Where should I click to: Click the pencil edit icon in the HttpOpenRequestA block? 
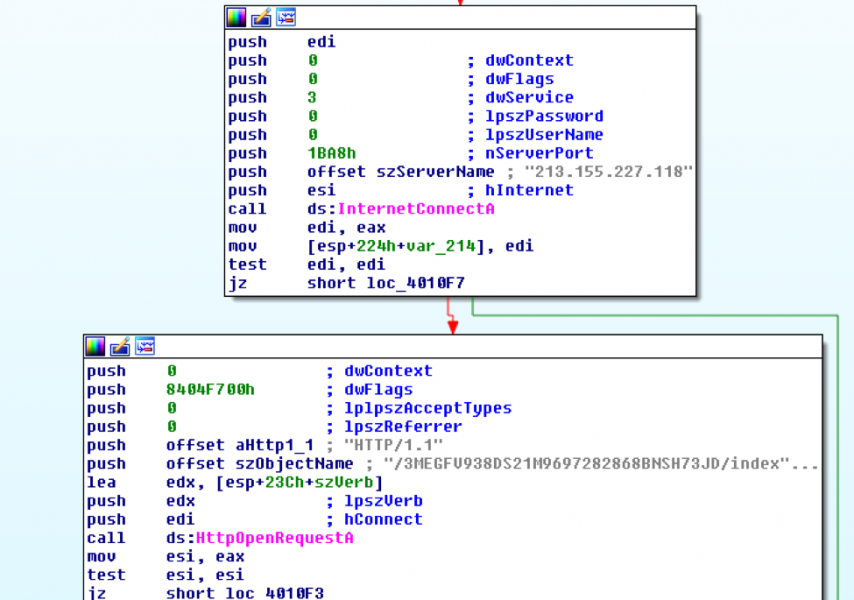point(120,346)
